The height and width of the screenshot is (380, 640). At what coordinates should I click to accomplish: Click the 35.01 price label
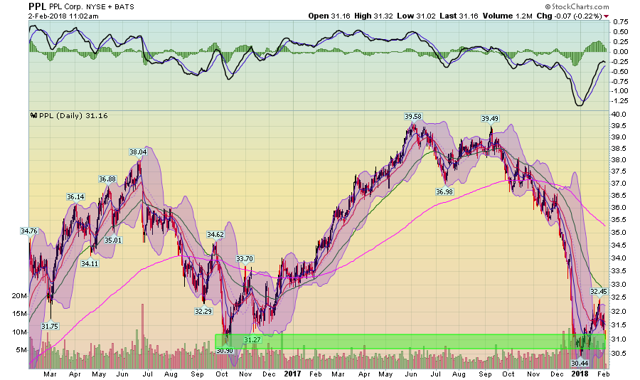113,240
